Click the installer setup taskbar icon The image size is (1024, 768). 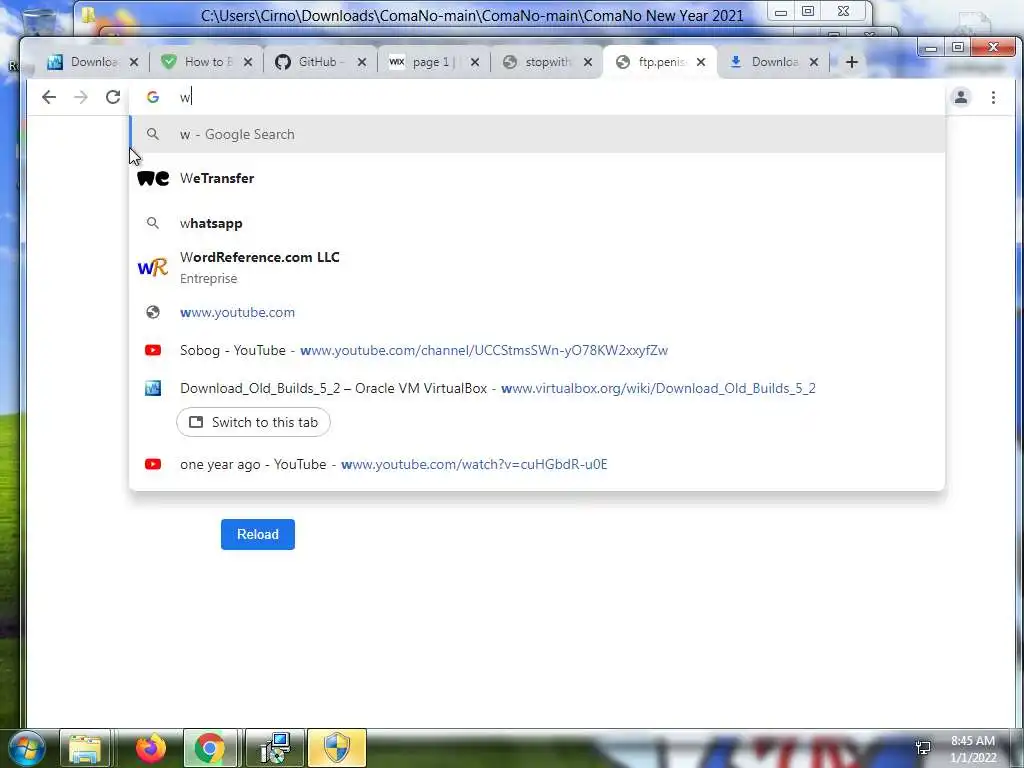(274, 748)
